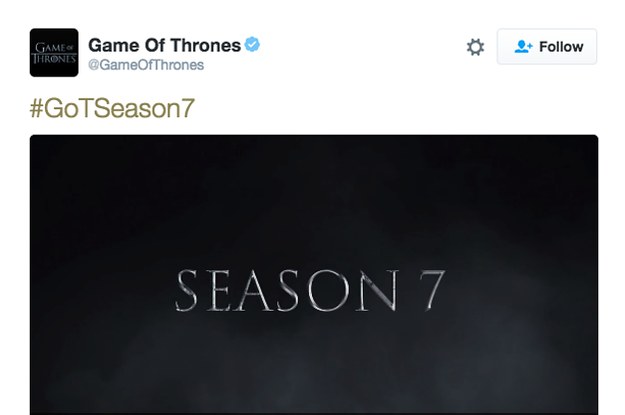The height and width of the screenshot is (415, 625).
Task: Click the digit 7 in the teaser image
Action: [432, 291]
